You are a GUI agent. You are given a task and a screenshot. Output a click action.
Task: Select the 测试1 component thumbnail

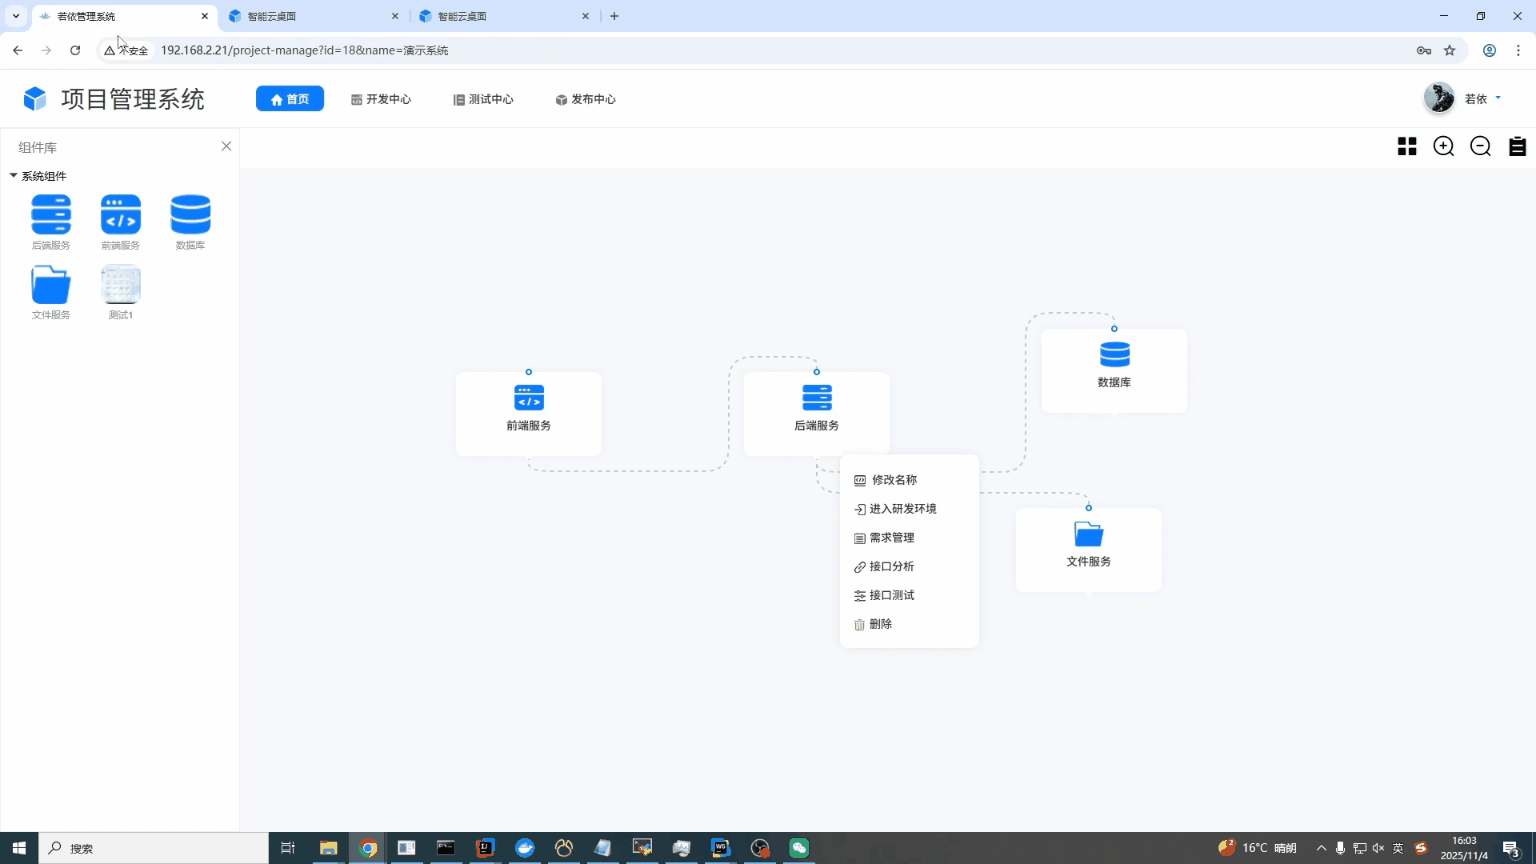(121, 285)
